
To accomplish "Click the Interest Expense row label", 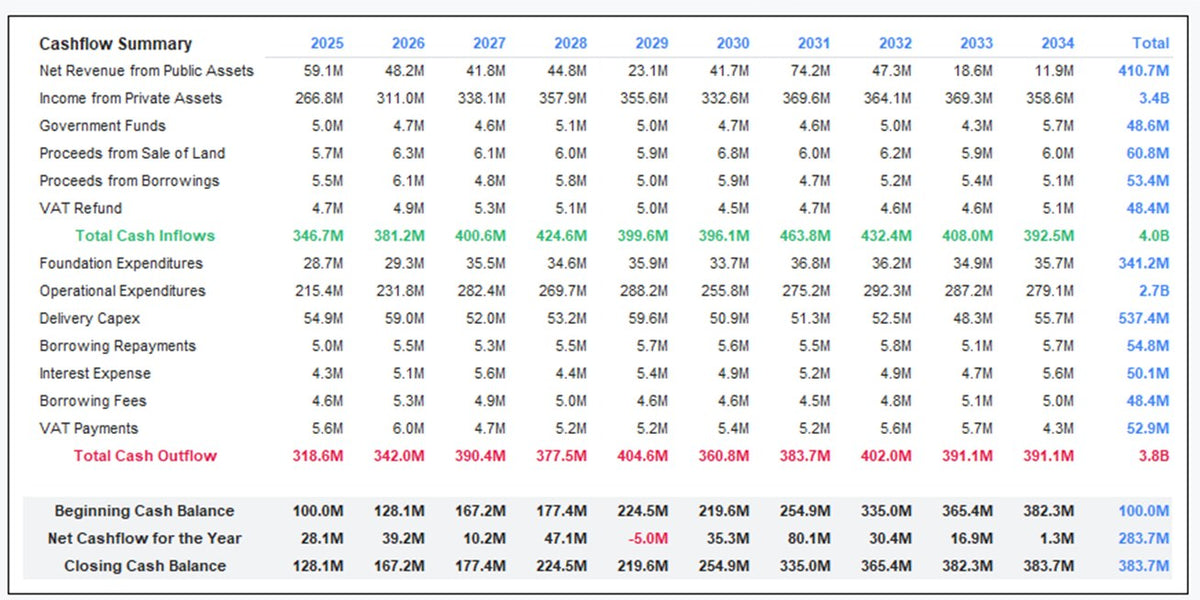I will [x=95, y=373].
